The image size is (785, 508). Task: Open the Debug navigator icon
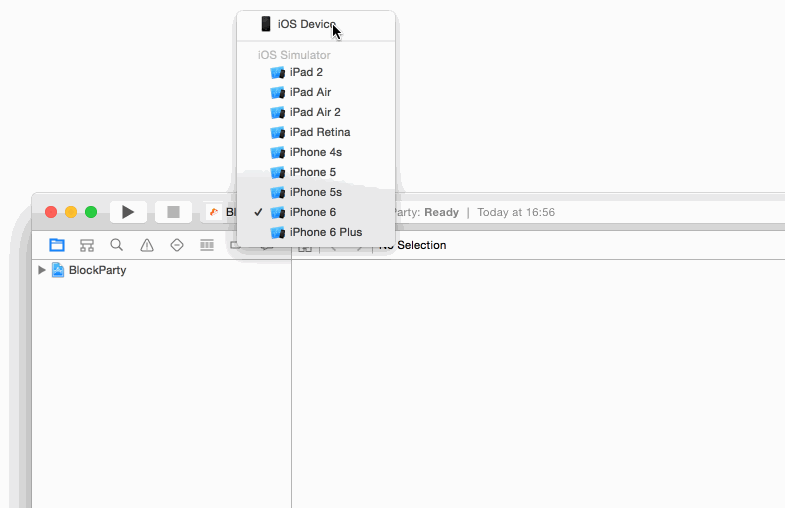tap(207, 245)
